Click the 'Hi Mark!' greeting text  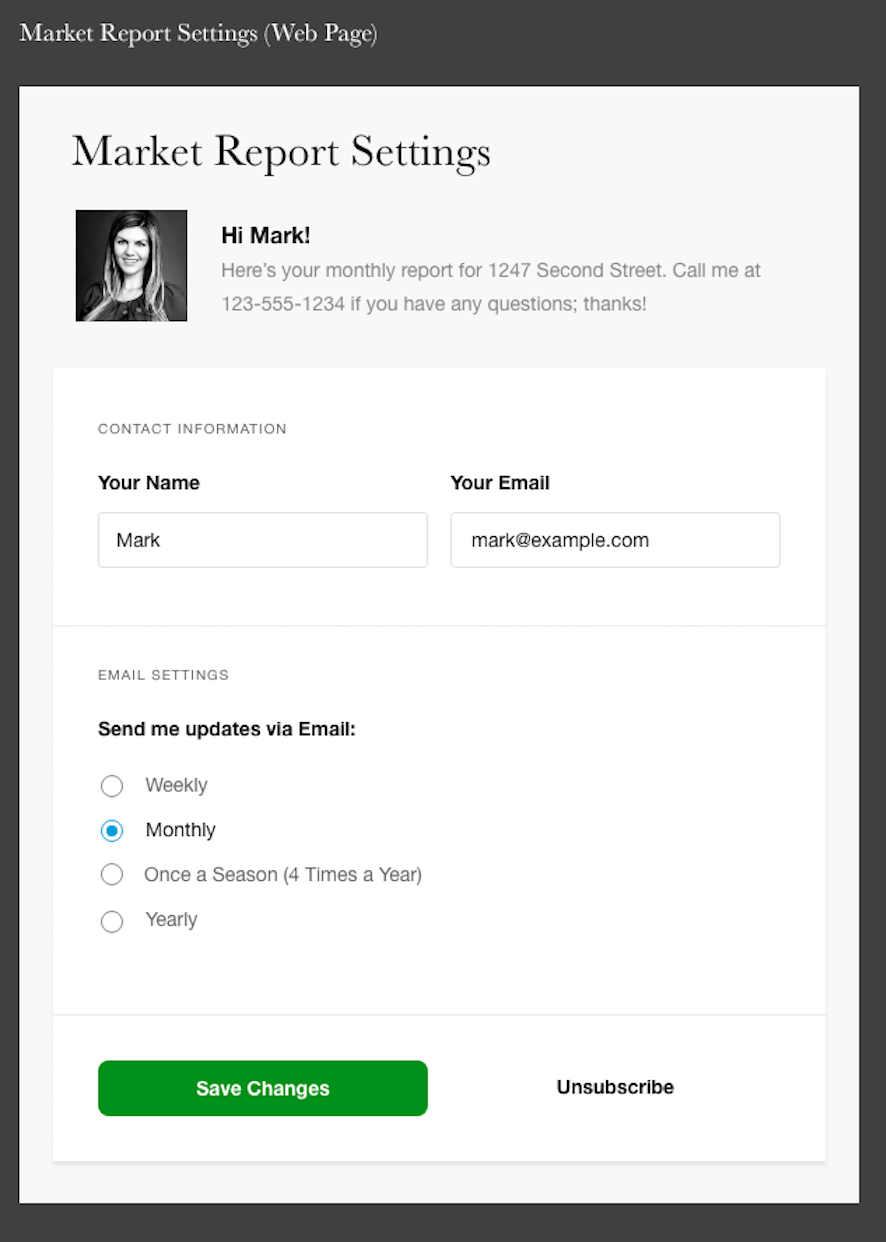pyautogui.click(x=266, y=236)
